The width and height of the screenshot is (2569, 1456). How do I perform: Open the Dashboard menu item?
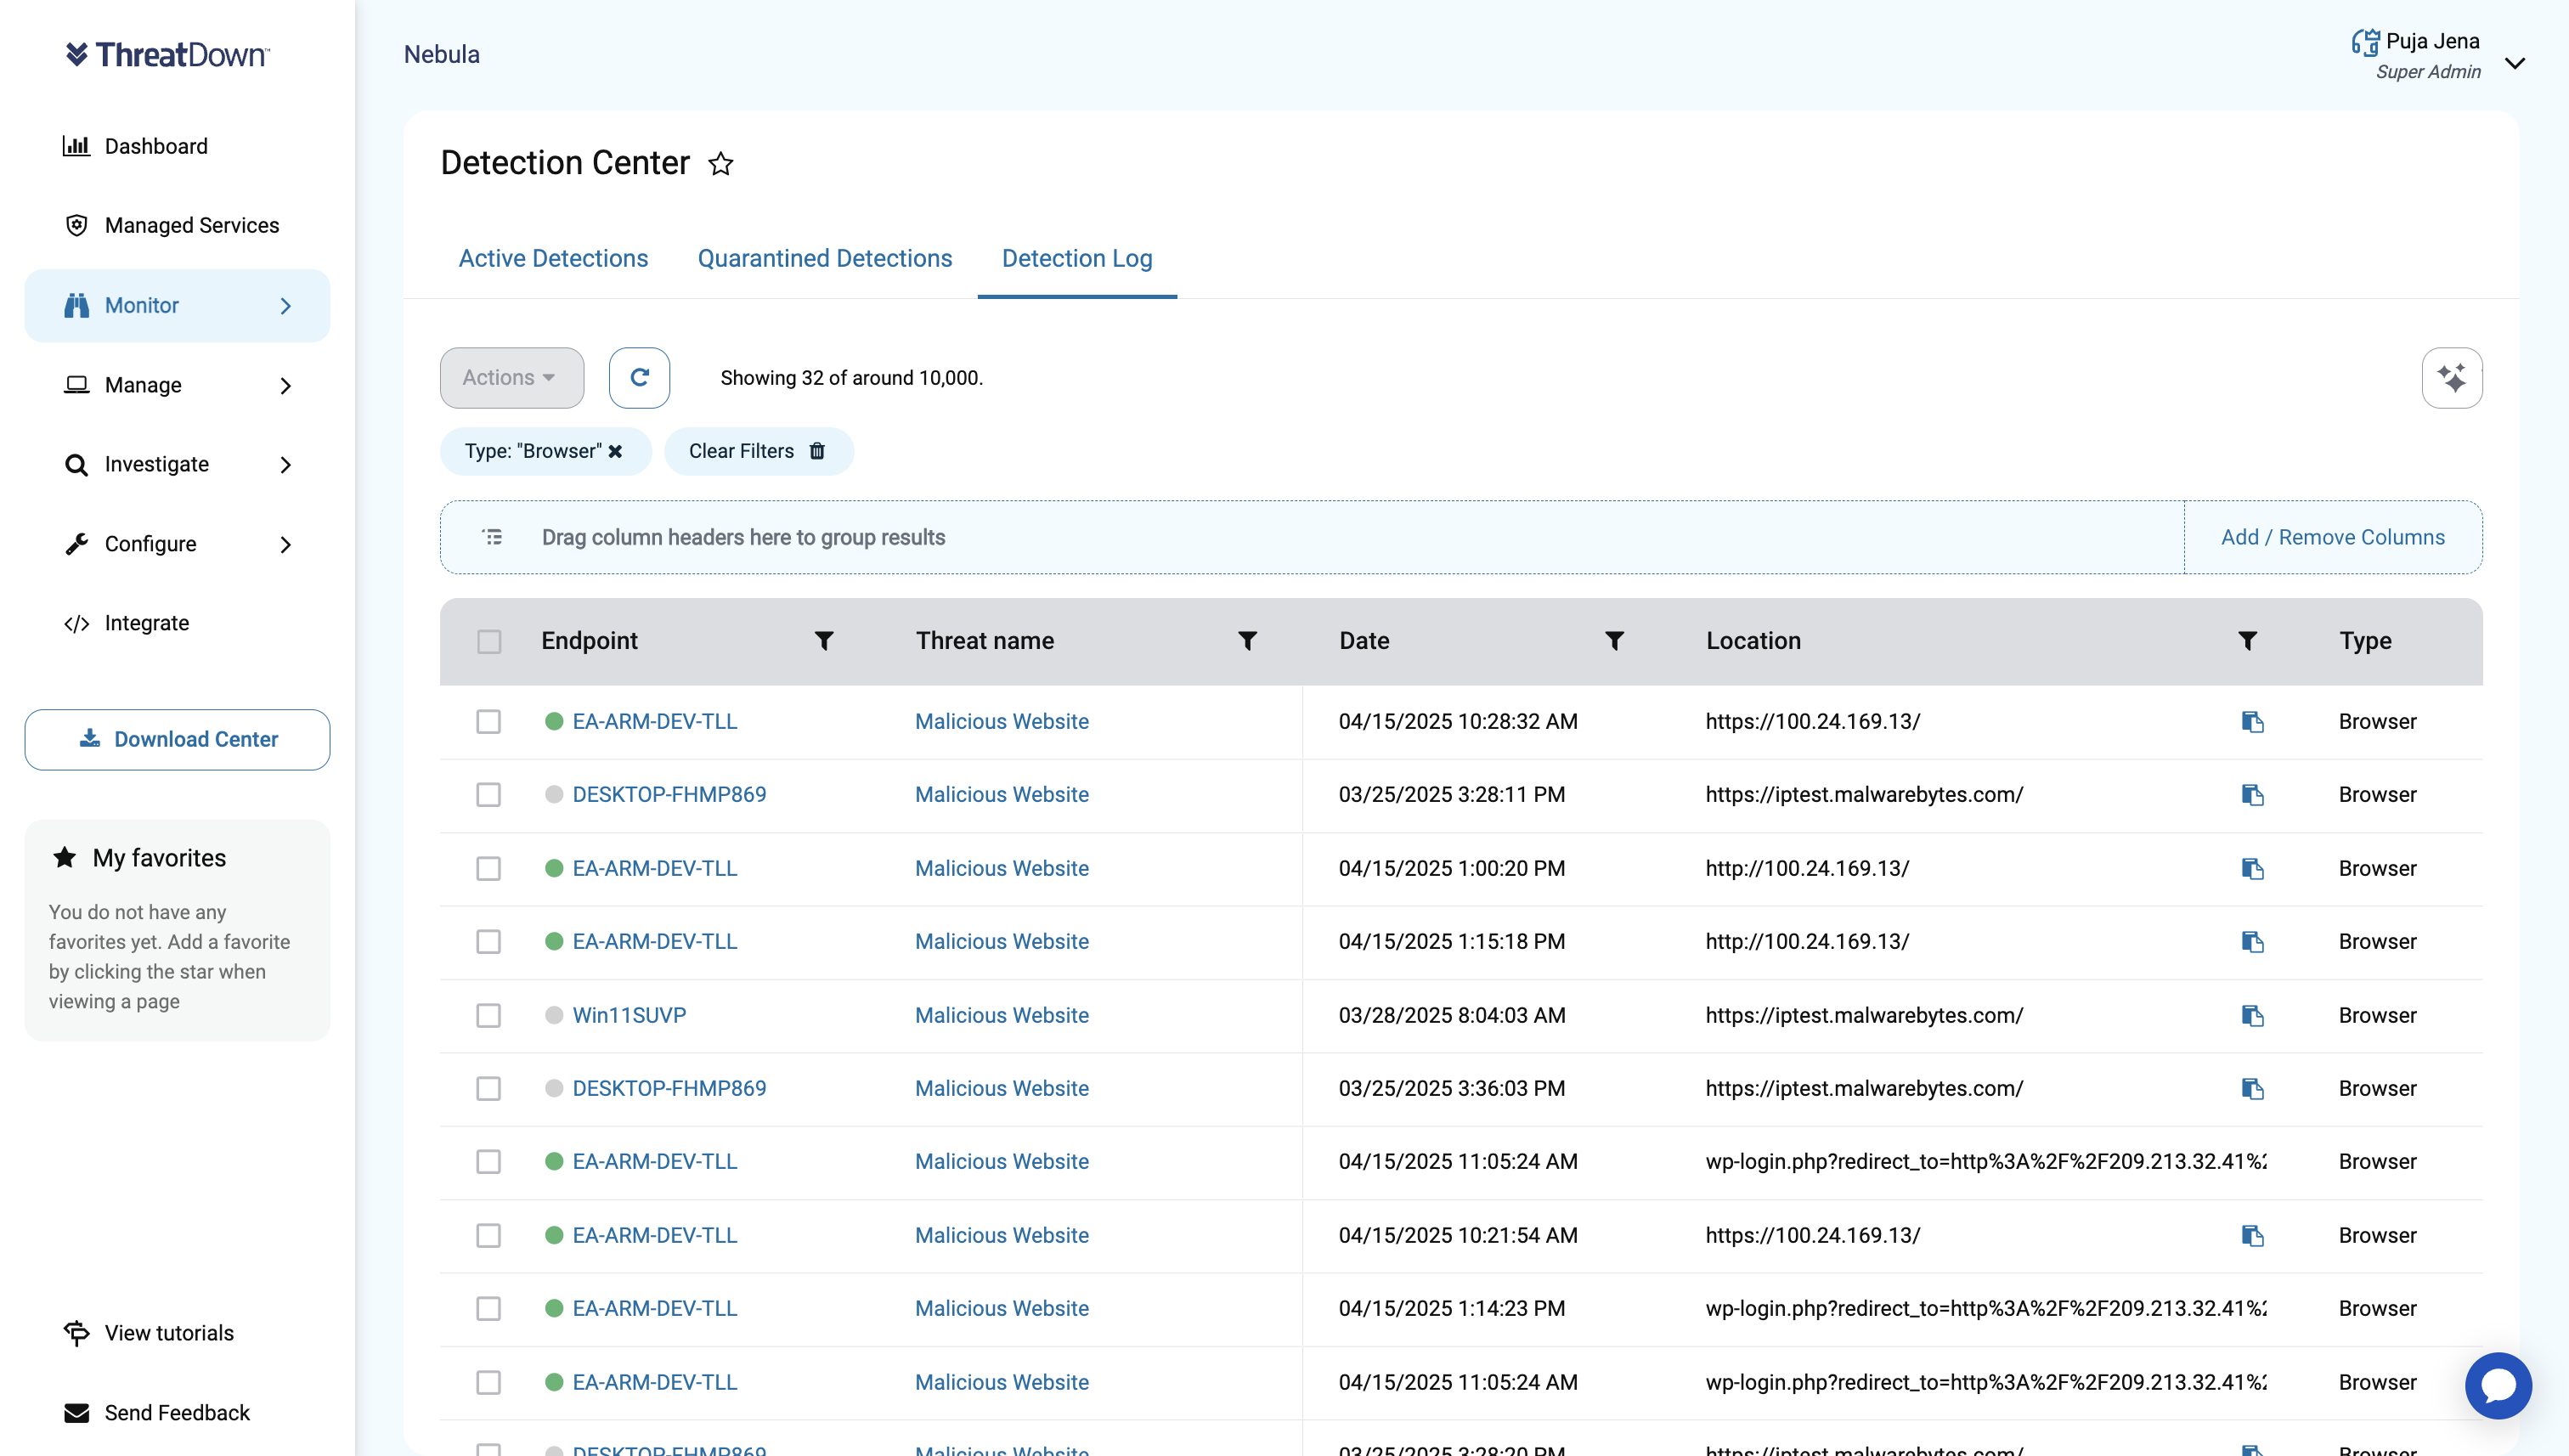point(156,146)
